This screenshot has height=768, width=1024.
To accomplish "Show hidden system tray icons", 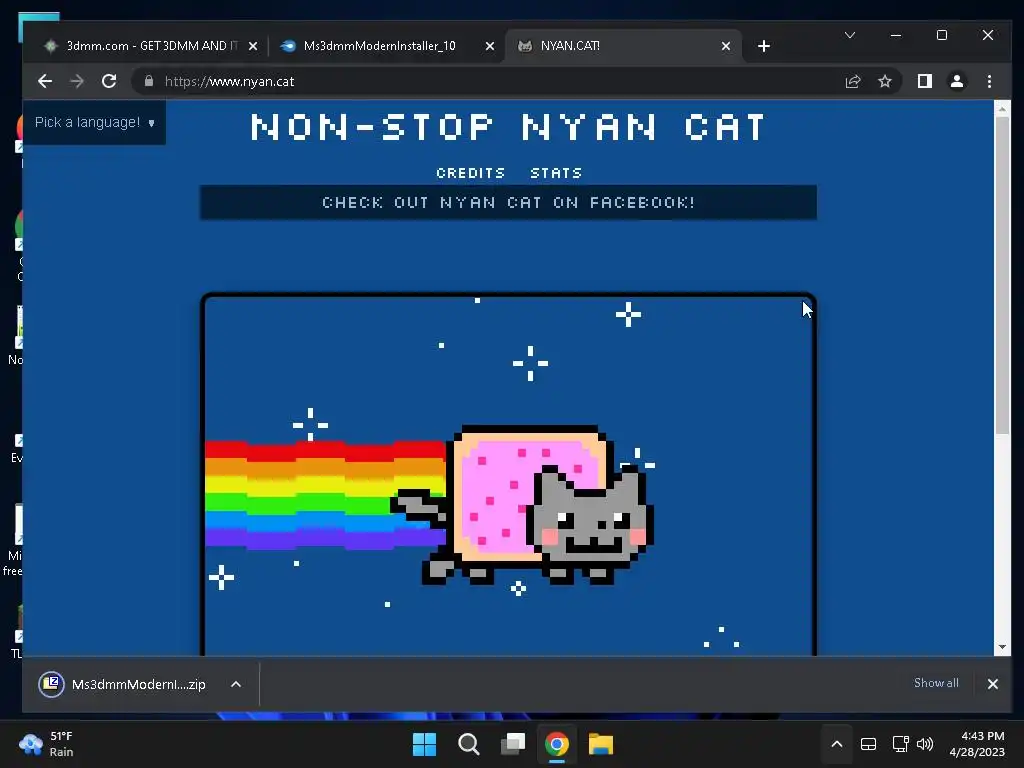I will coord(837,744).
